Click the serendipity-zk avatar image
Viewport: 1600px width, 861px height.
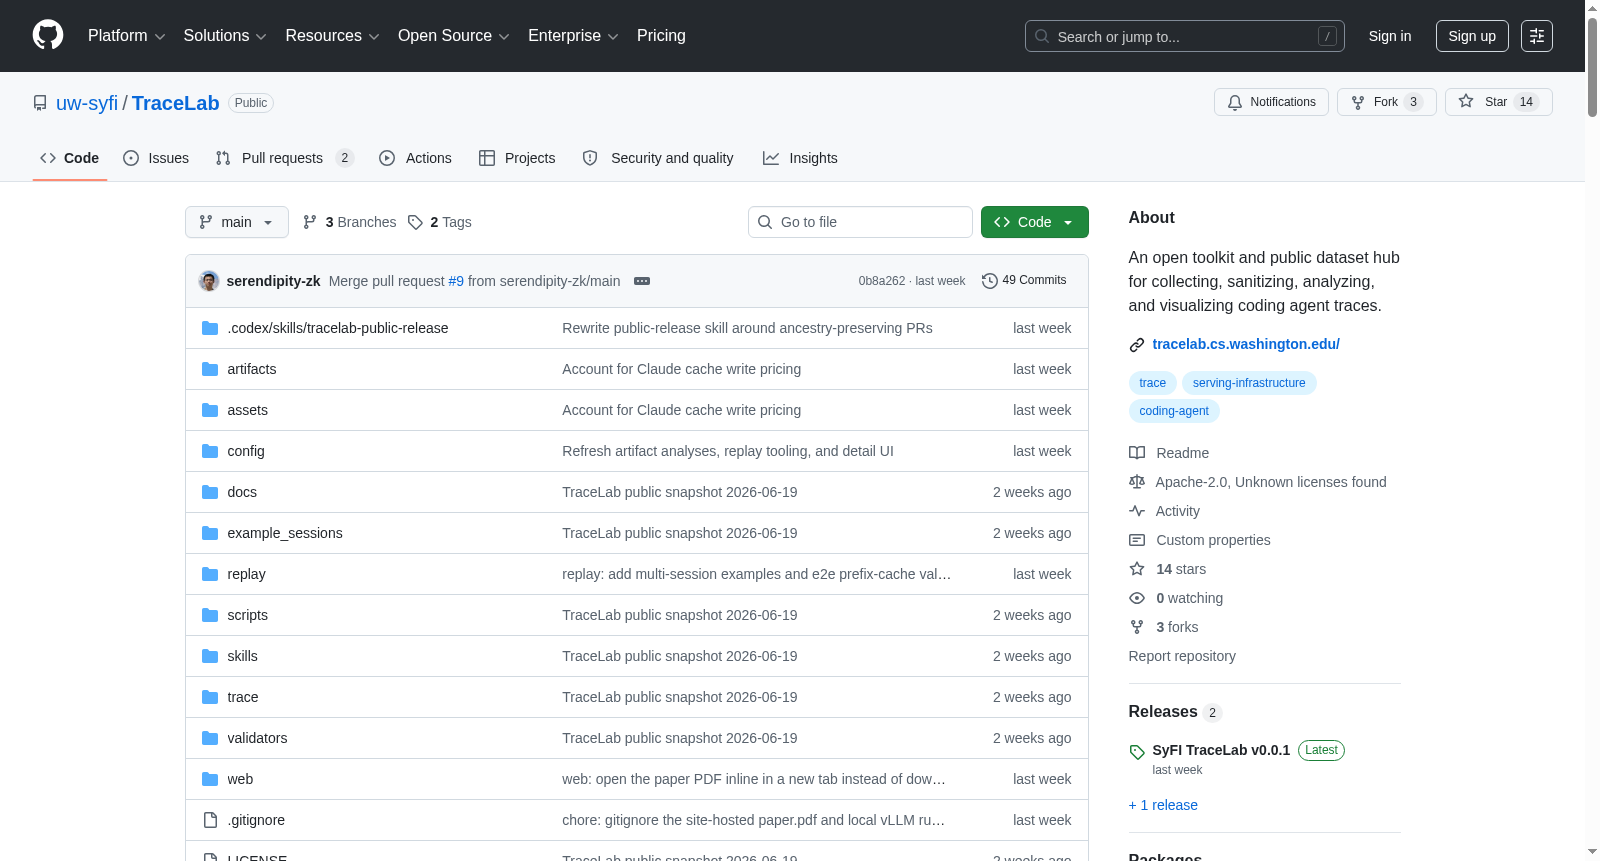coord(209,281)
